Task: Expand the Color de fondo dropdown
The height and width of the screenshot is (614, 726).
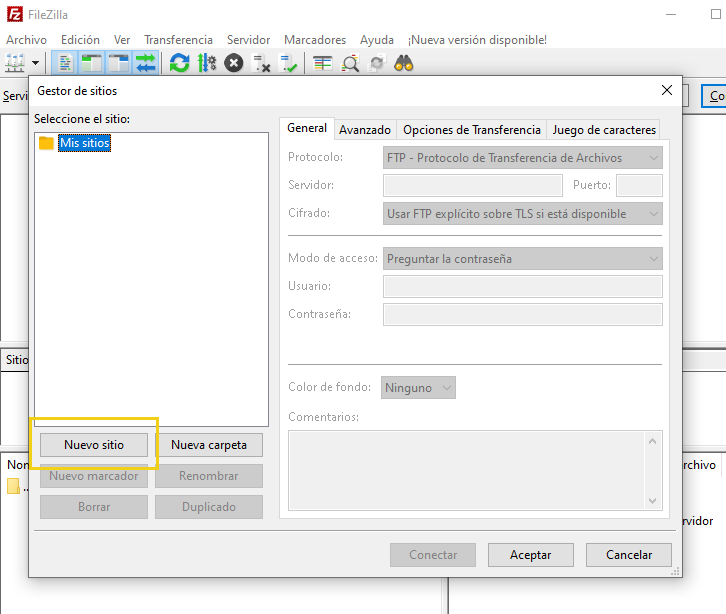Action: coord(418,388)
